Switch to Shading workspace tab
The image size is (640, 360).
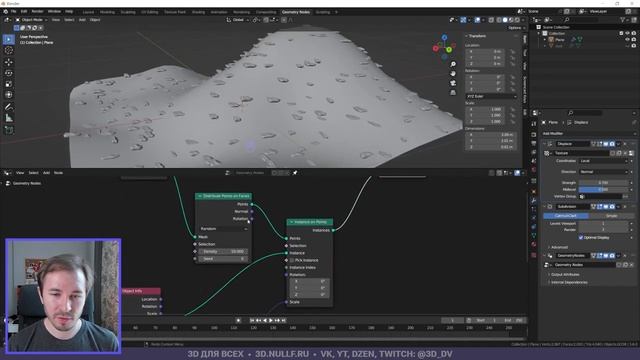[x=198, y=12]
